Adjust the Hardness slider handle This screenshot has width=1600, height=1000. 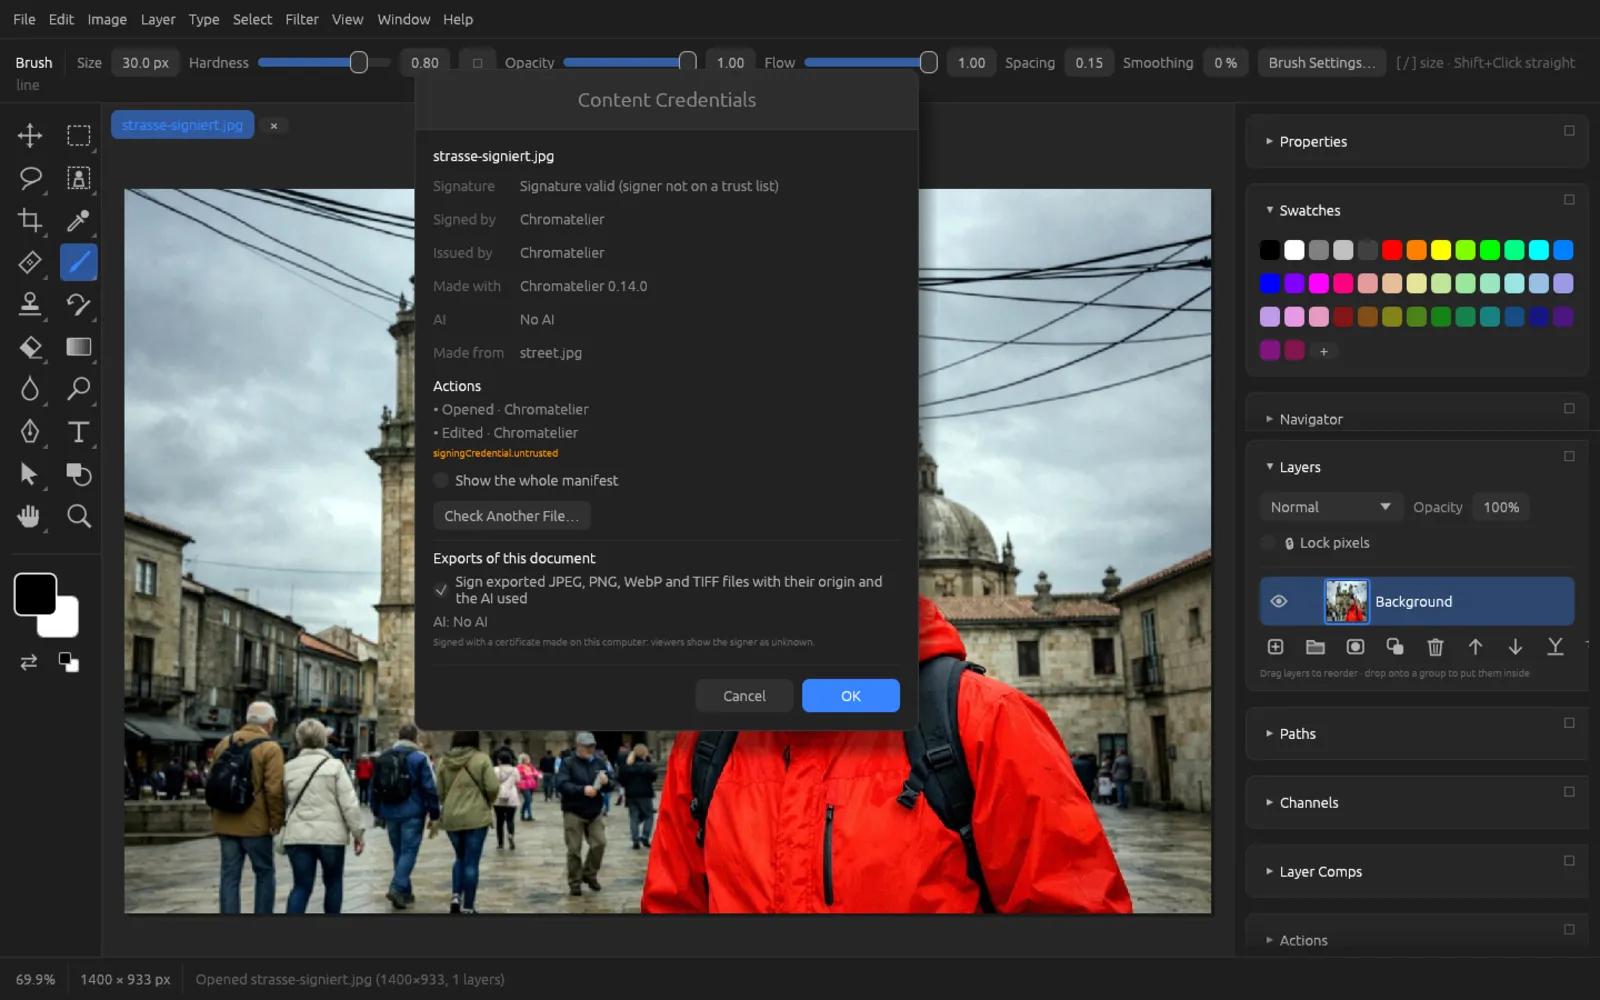(x=358, y=63)
